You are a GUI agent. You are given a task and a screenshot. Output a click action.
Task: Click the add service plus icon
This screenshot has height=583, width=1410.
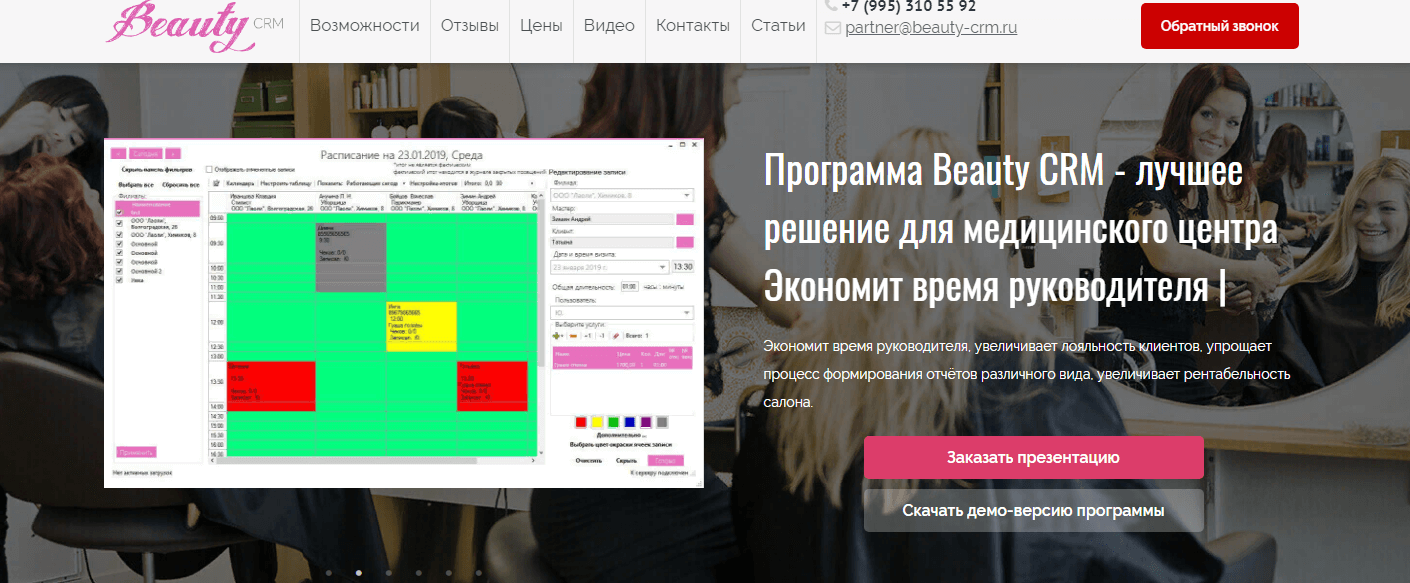pyautogui.click(x=557, y=336)
